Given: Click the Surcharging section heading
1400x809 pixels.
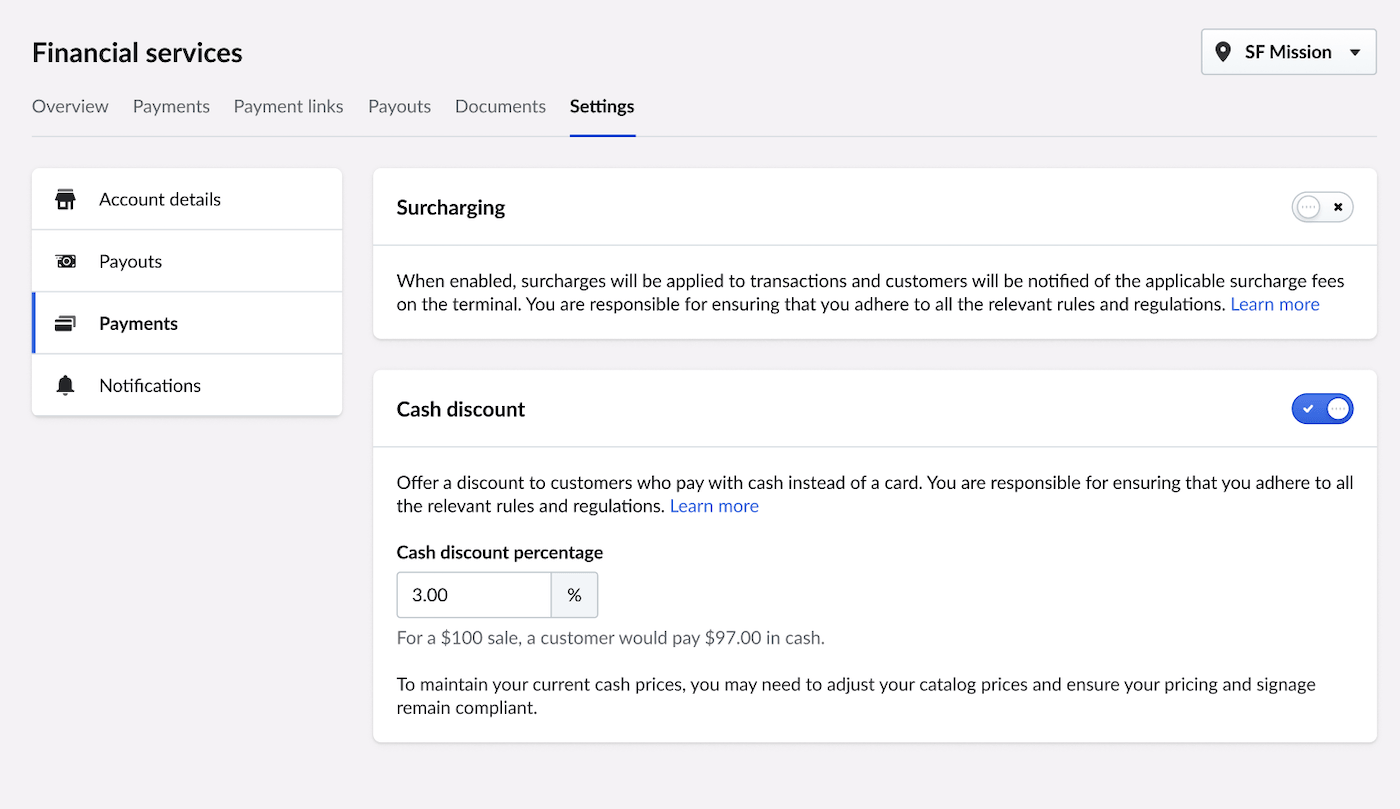Looking at the screenshot, I should 451,207.
